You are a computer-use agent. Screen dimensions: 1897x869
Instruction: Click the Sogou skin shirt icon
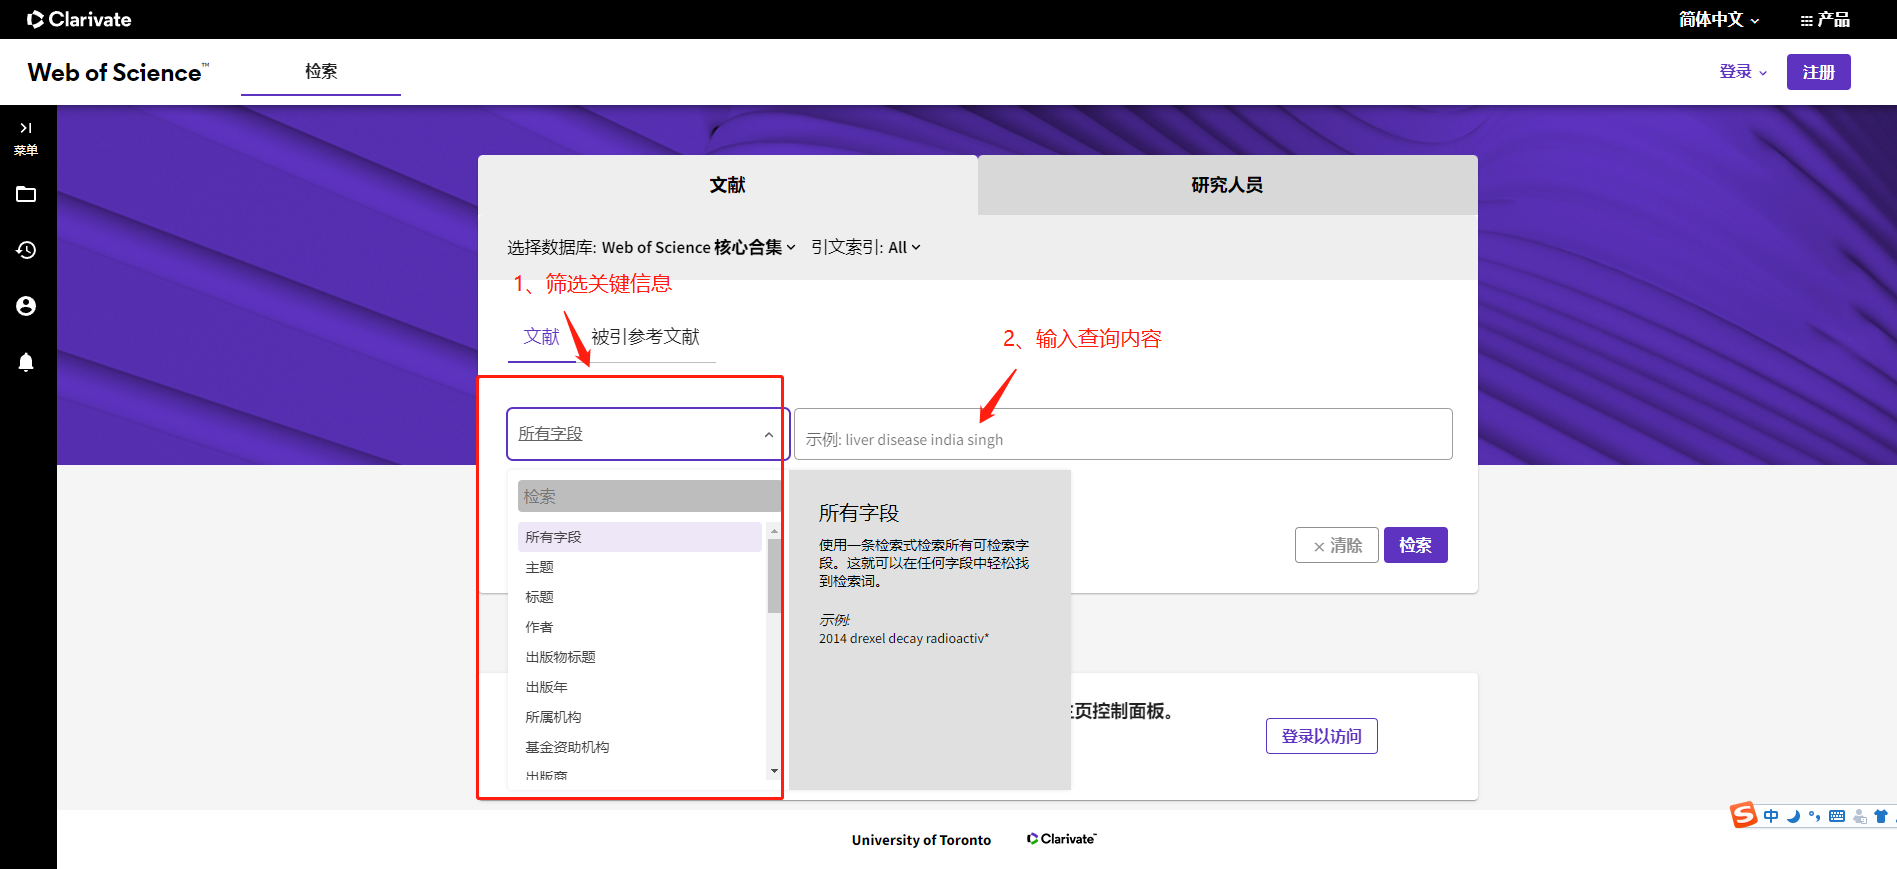click(1881, 816)
